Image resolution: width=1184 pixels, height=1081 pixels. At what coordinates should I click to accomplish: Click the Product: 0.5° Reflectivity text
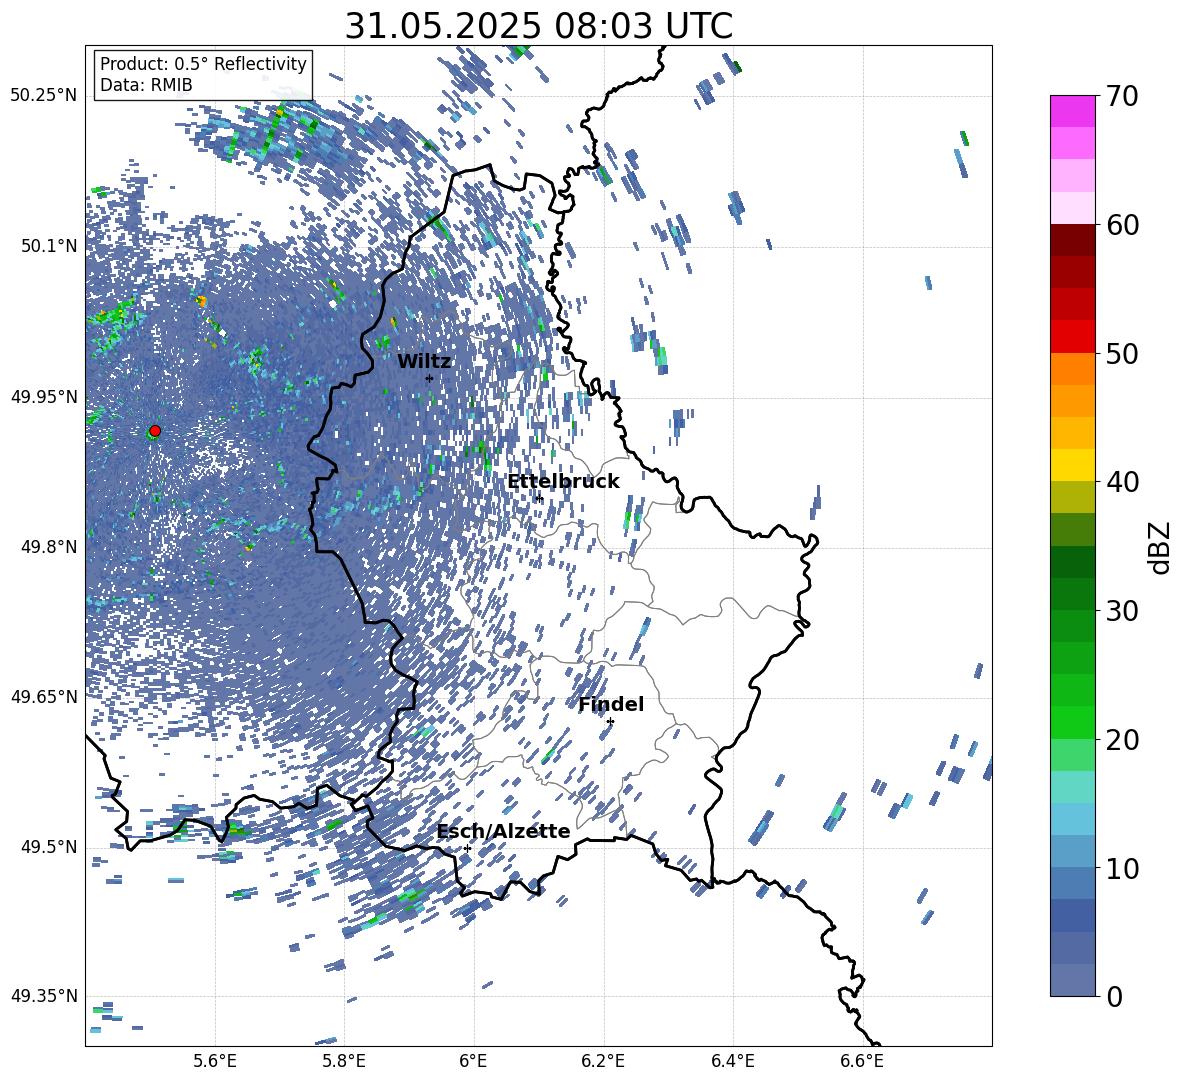tap(203, 64)
